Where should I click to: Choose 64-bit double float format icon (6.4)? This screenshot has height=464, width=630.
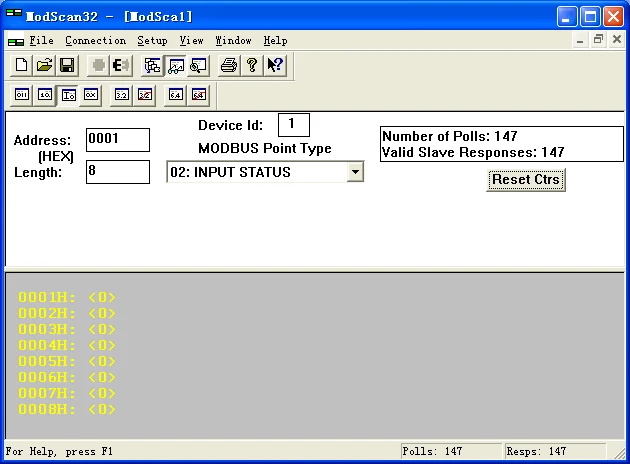pos(176,95)
